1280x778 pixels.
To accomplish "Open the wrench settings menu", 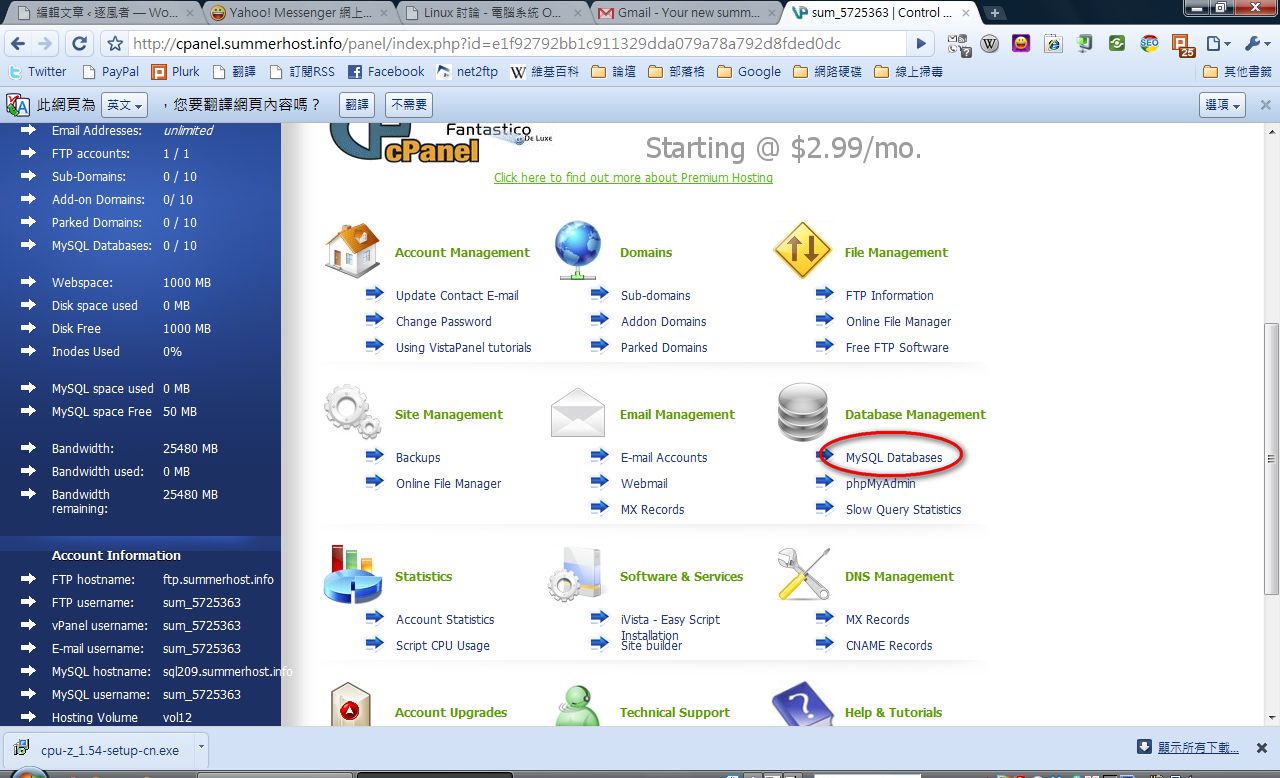I will pos(1257,44).
